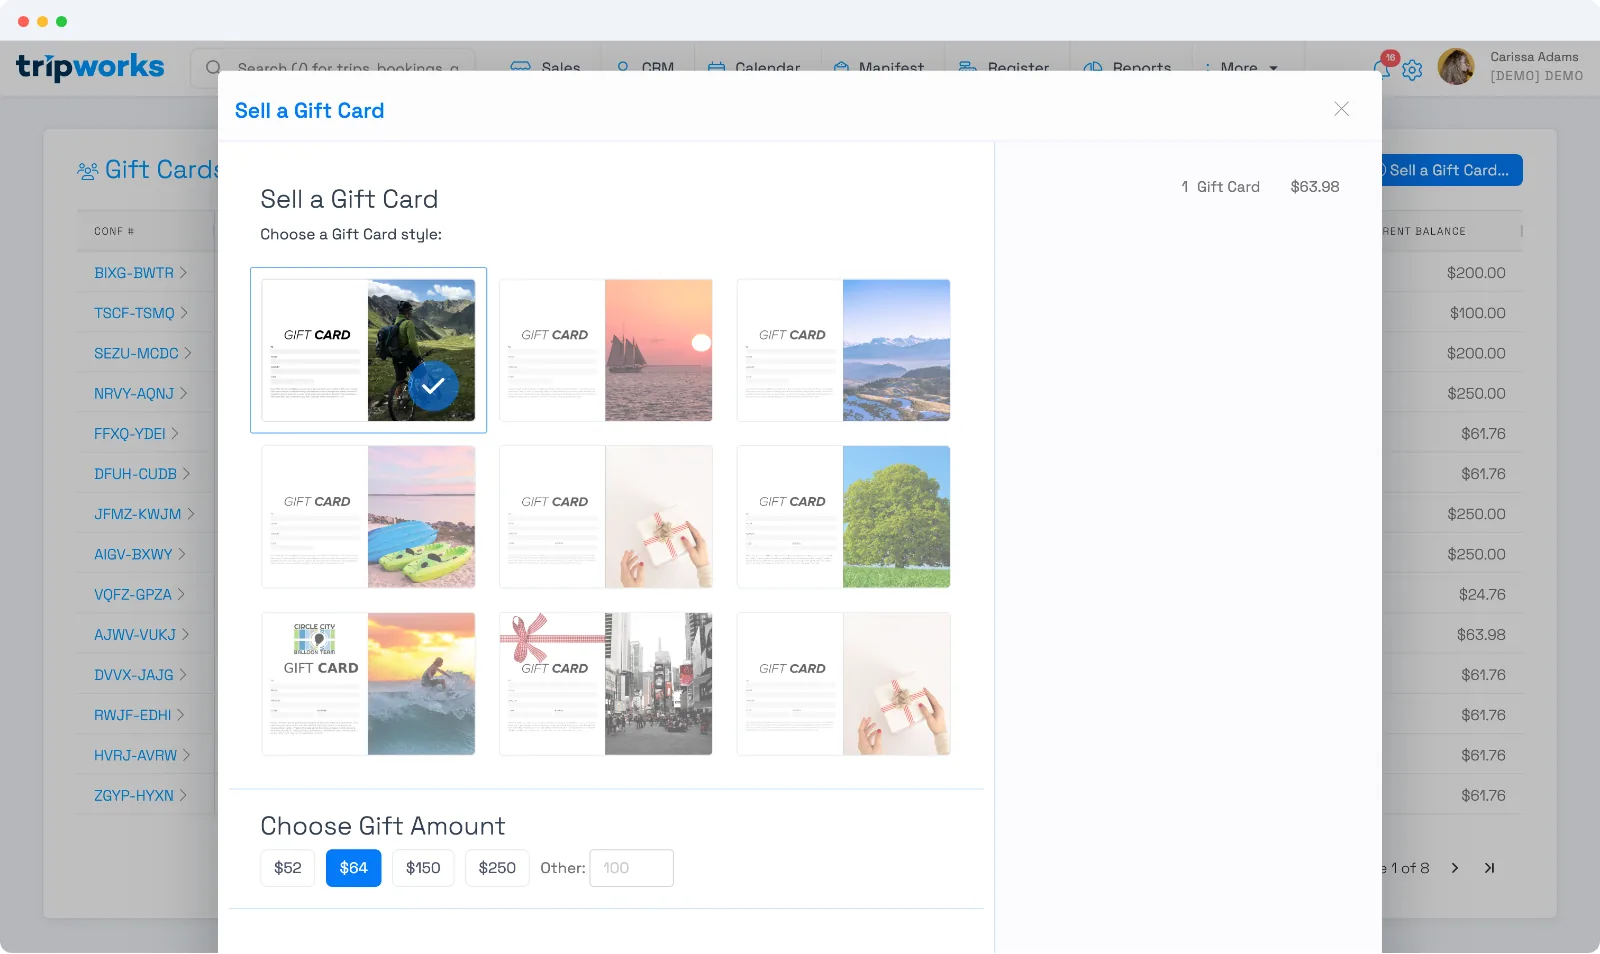Choose the $150 gift amount
1600x954 pixels.
(423, 868)
